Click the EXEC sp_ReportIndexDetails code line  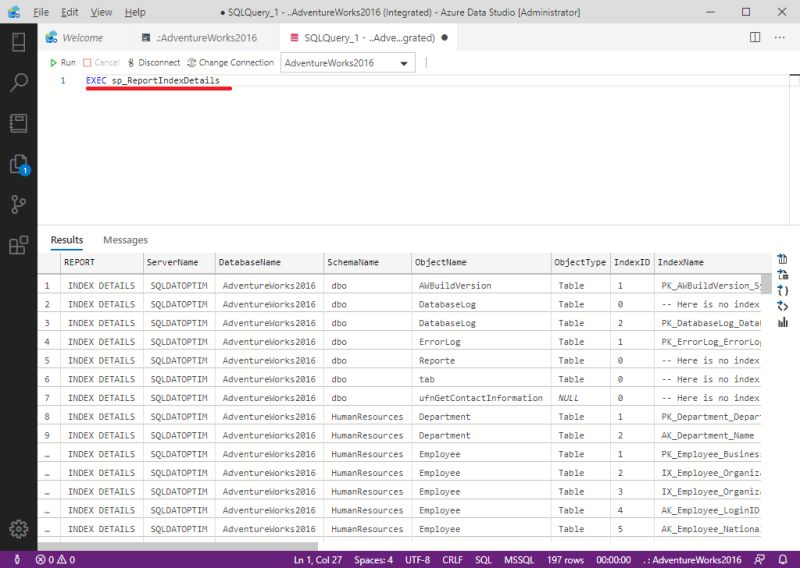153,81
